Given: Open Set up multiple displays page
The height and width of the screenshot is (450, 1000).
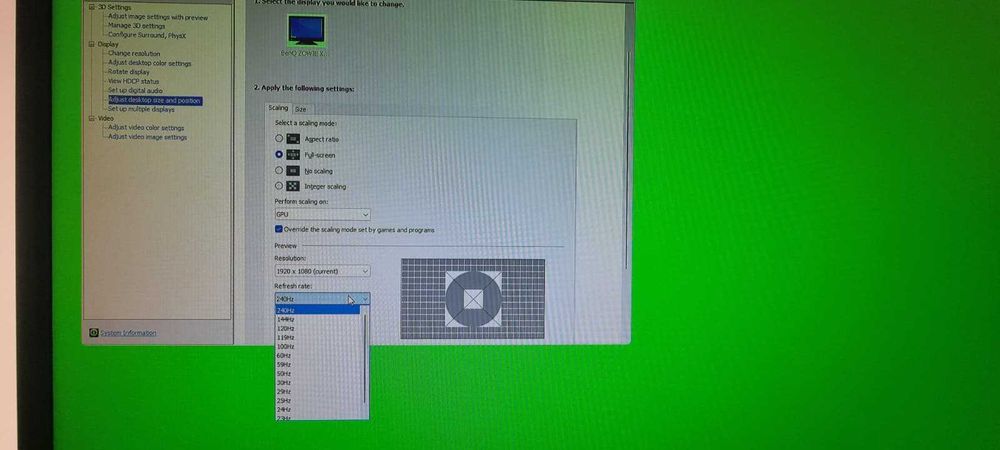Looking at the screenshot, I should point(141,109).
